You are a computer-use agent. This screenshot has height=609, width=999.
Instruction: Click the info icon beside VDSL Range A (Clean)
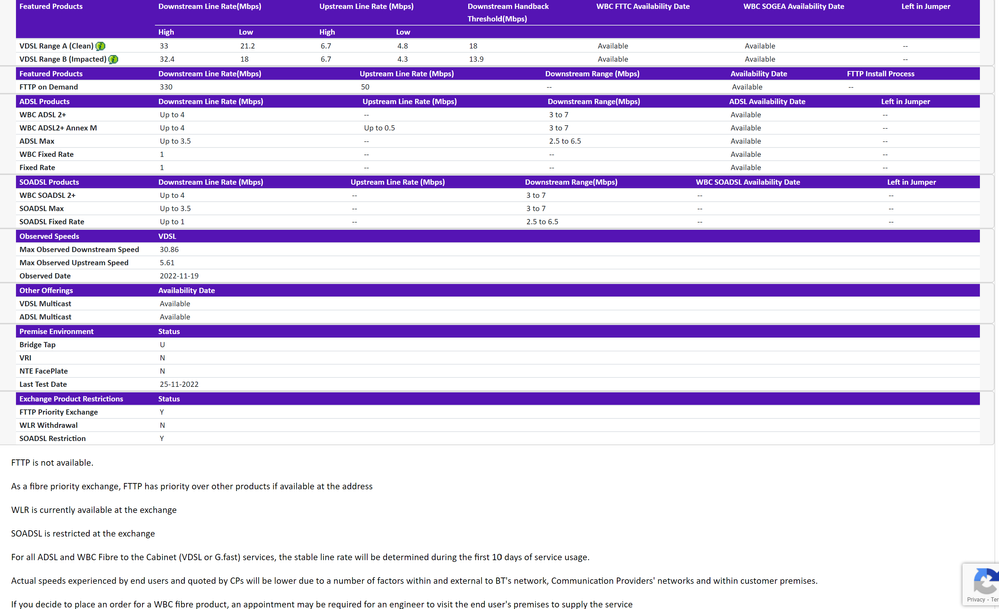coord(100,46)
